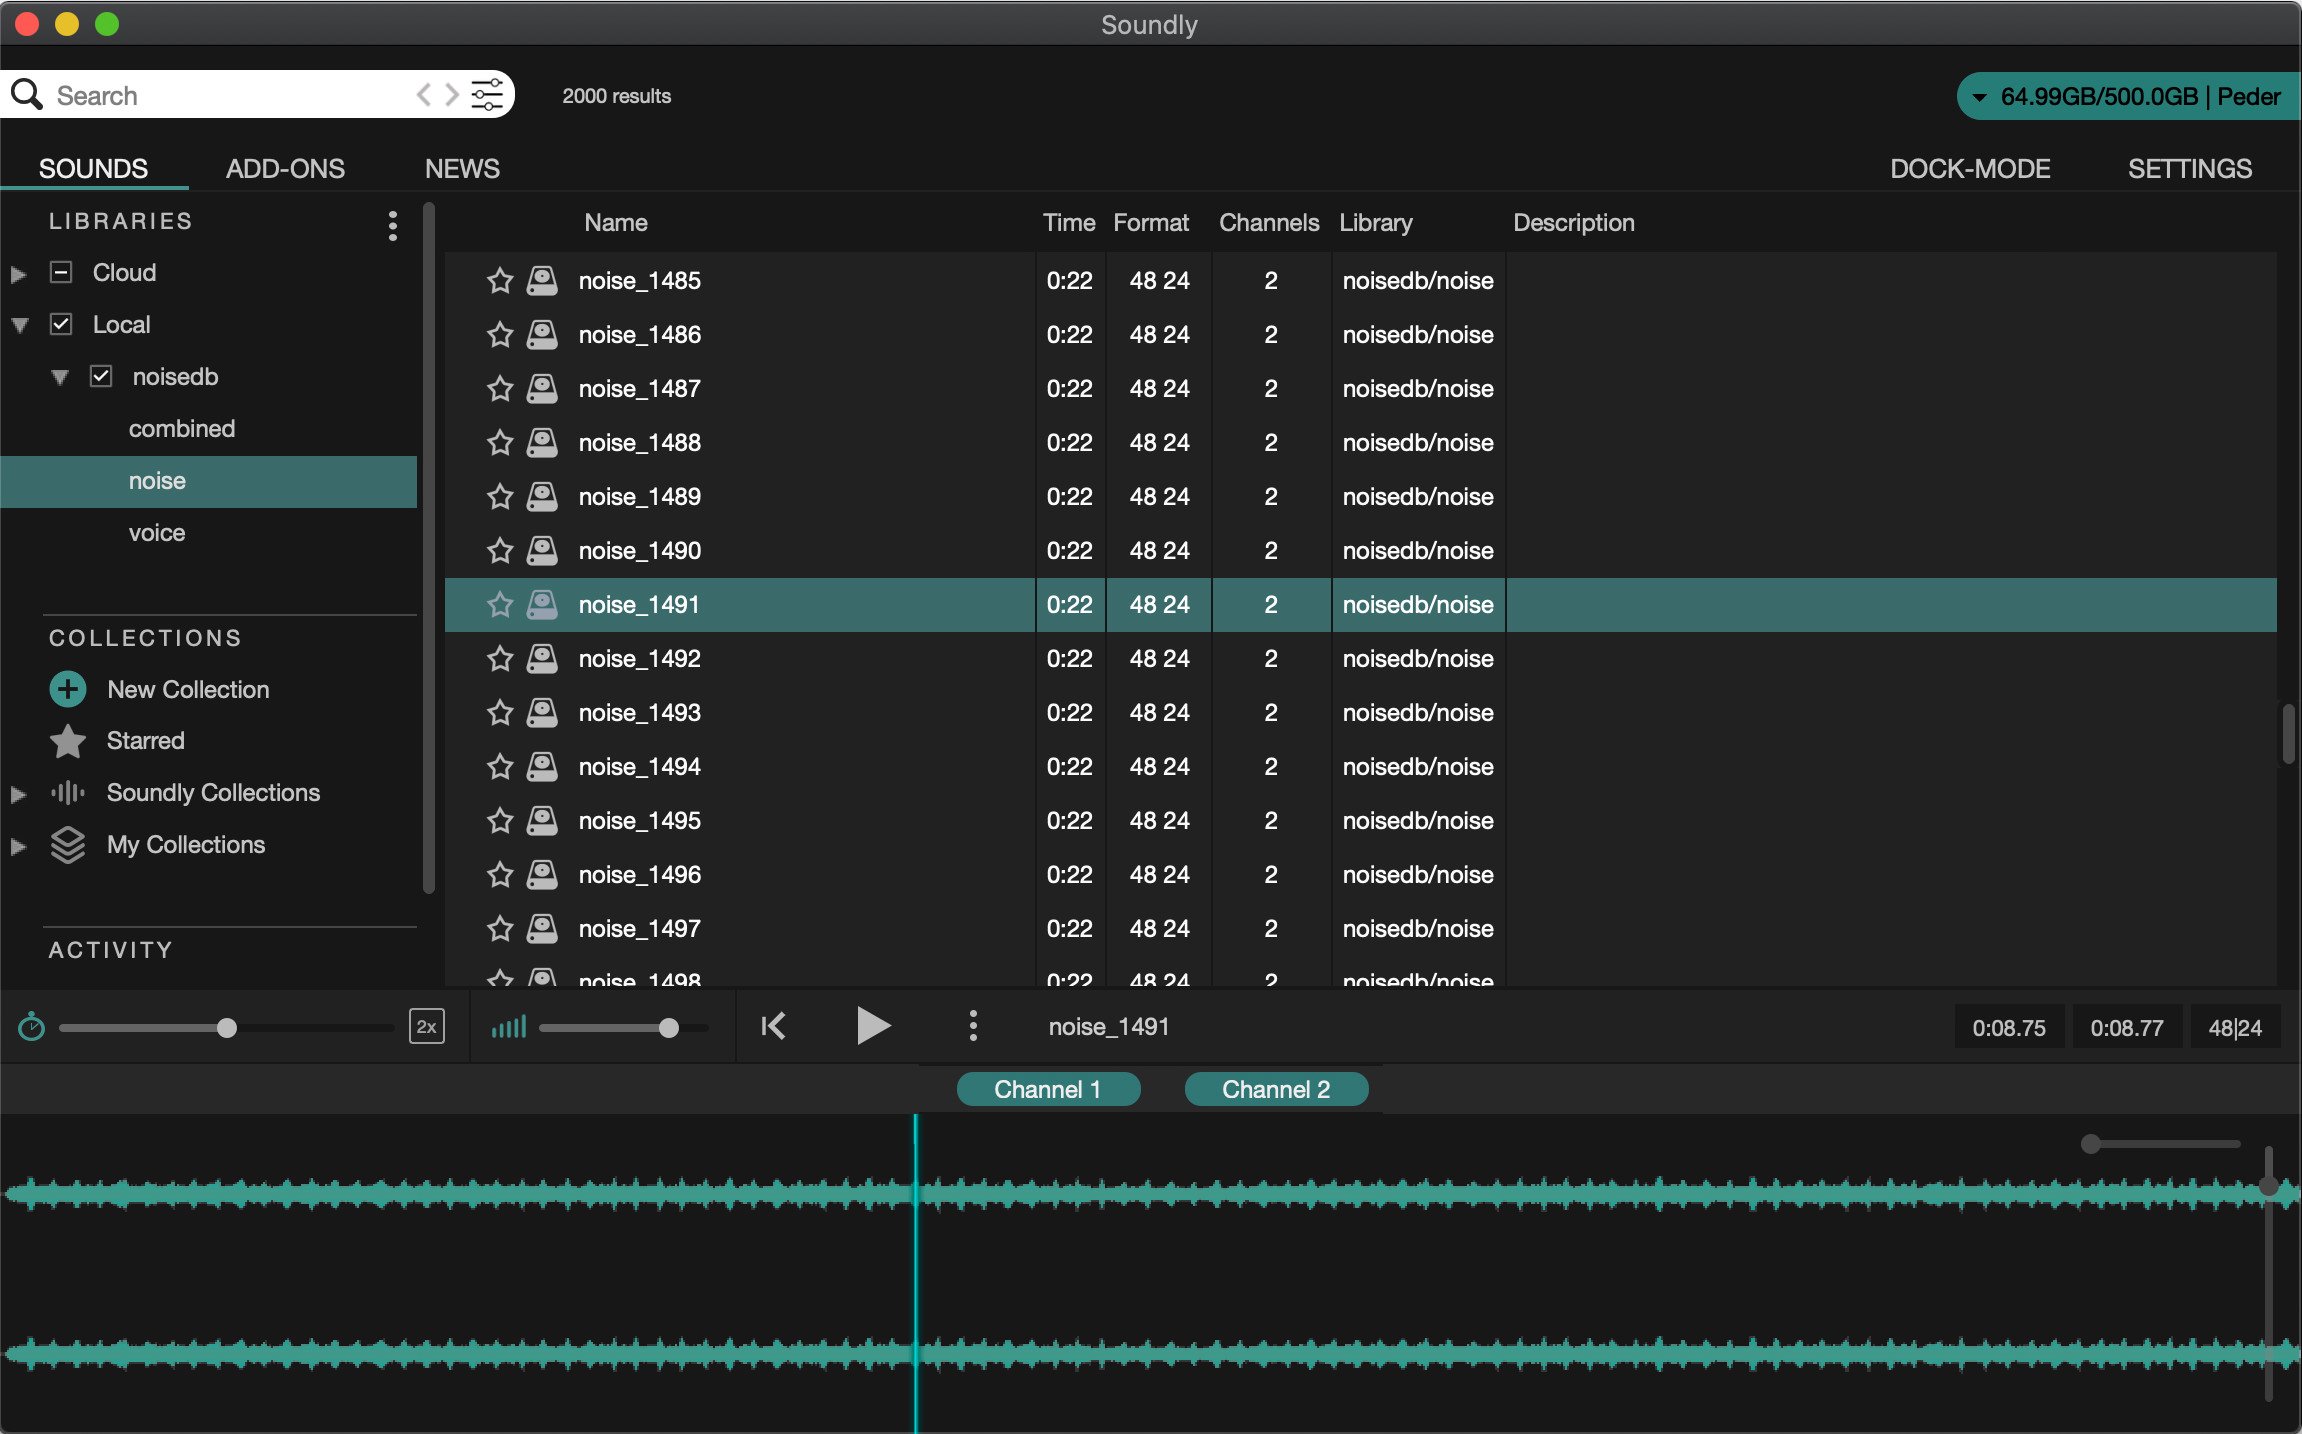
Task: Click the results list scrollbar
Action: [x=2288, y=734]
